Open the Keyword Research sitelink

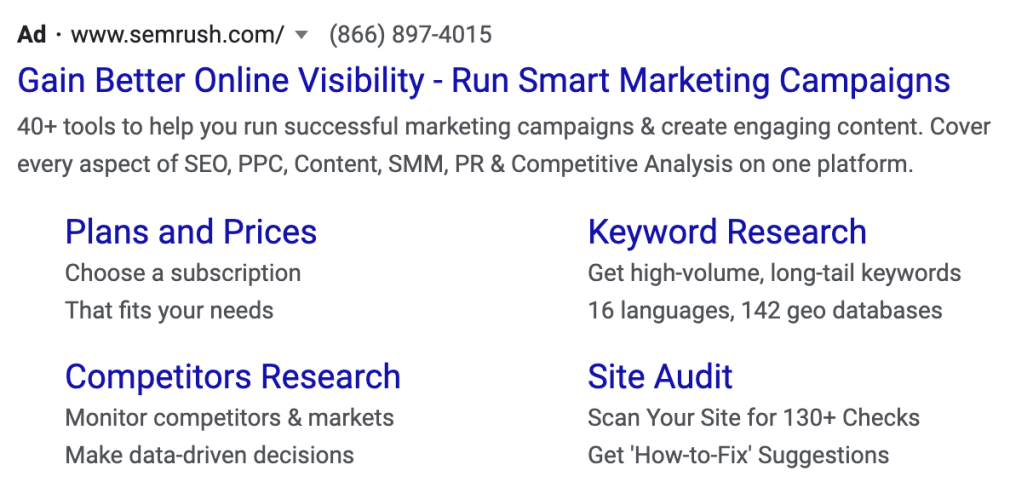pos(727,232)
